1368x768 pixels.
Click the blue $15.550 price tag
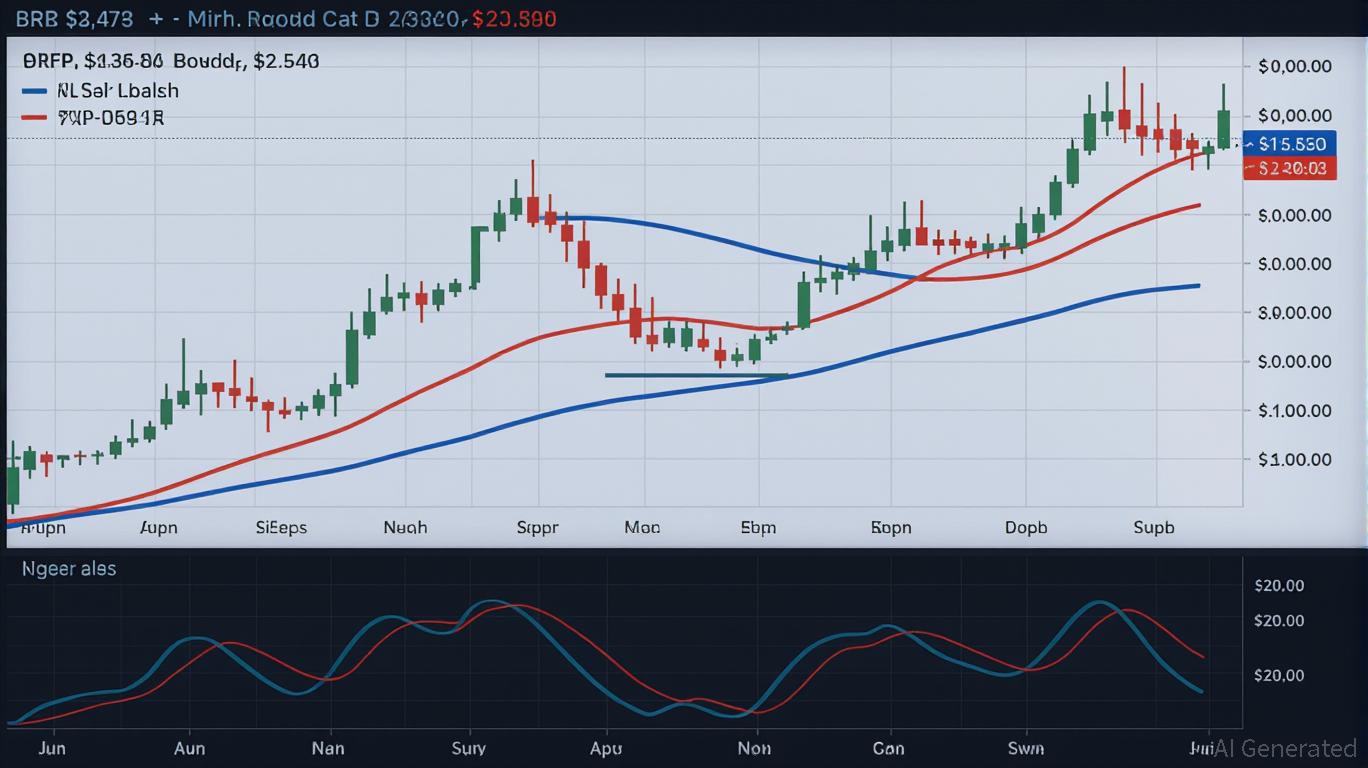tap(1290, 144)
